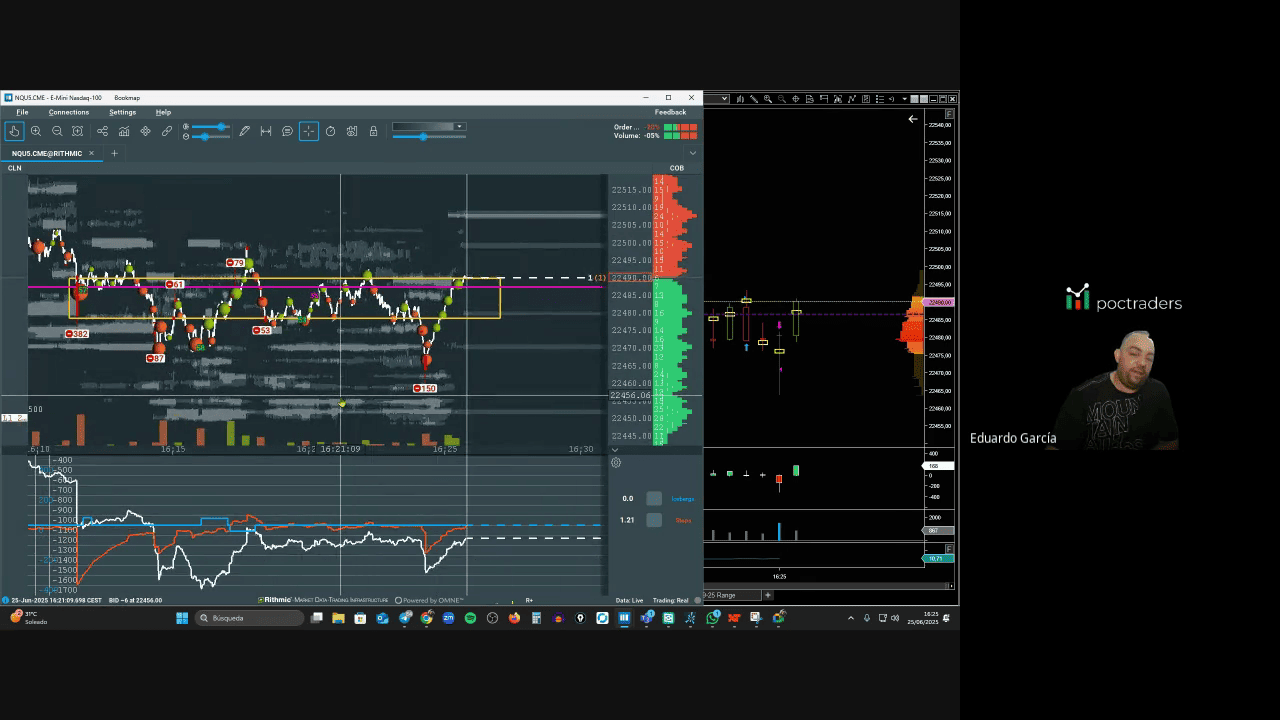Switch to the NQU5.CME@RITHMIC tab
The height and width of the screenshot is (720, 1280).
coord(46,153)
